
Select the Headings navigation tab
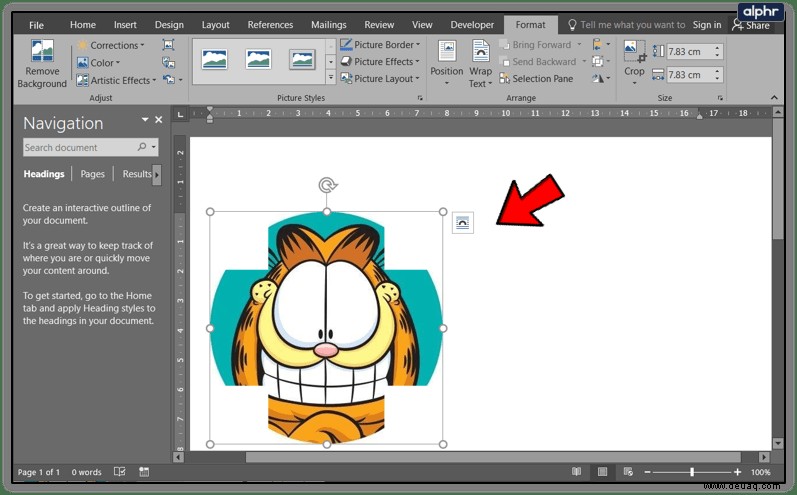point(44,174)
